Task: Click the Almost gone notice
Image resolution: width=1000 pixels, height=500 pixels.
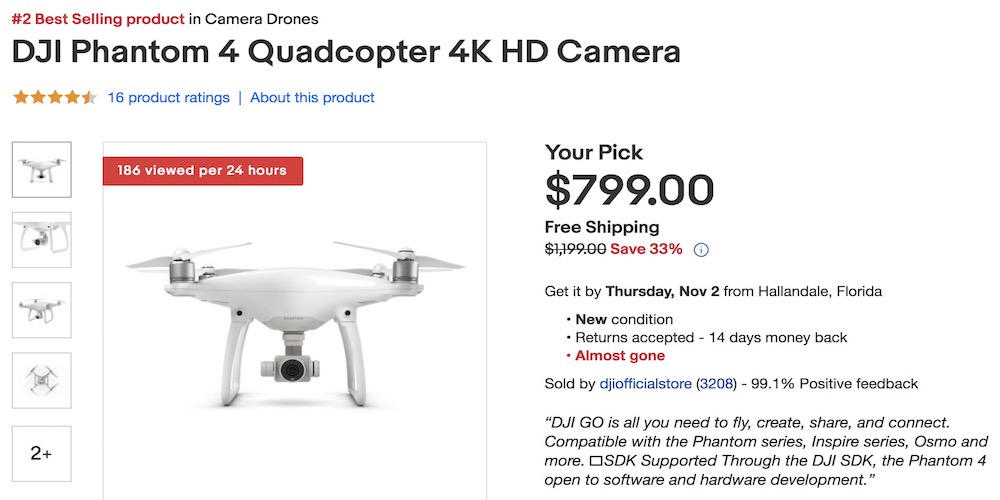Action: [x=620, y=355]
